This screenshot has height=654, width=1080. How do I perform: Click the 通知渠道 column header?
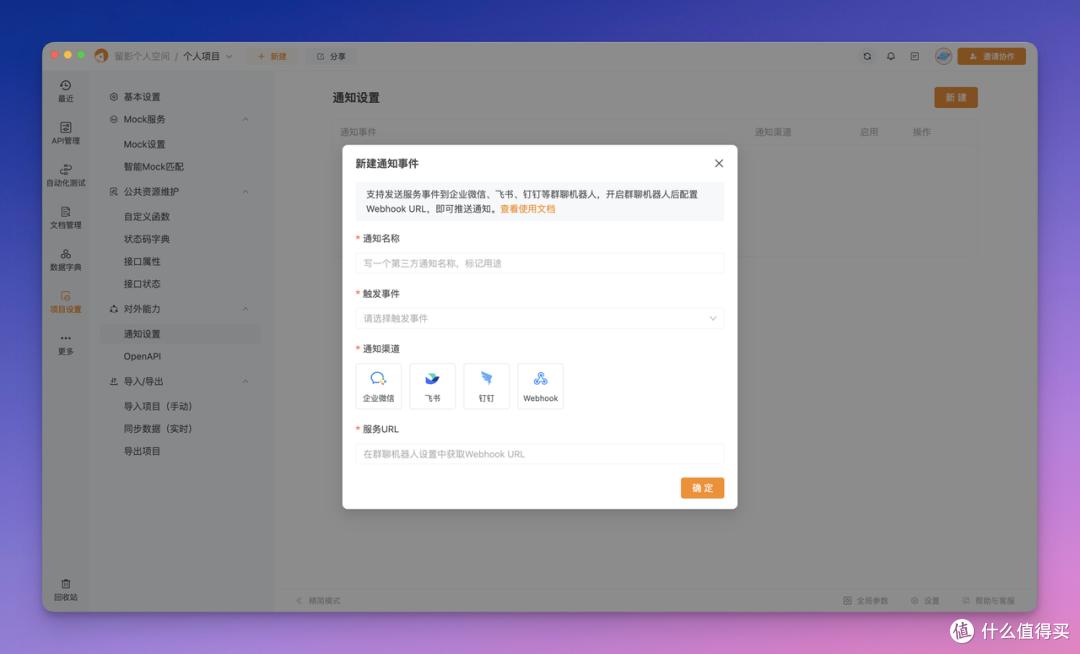tap(773, 132)
